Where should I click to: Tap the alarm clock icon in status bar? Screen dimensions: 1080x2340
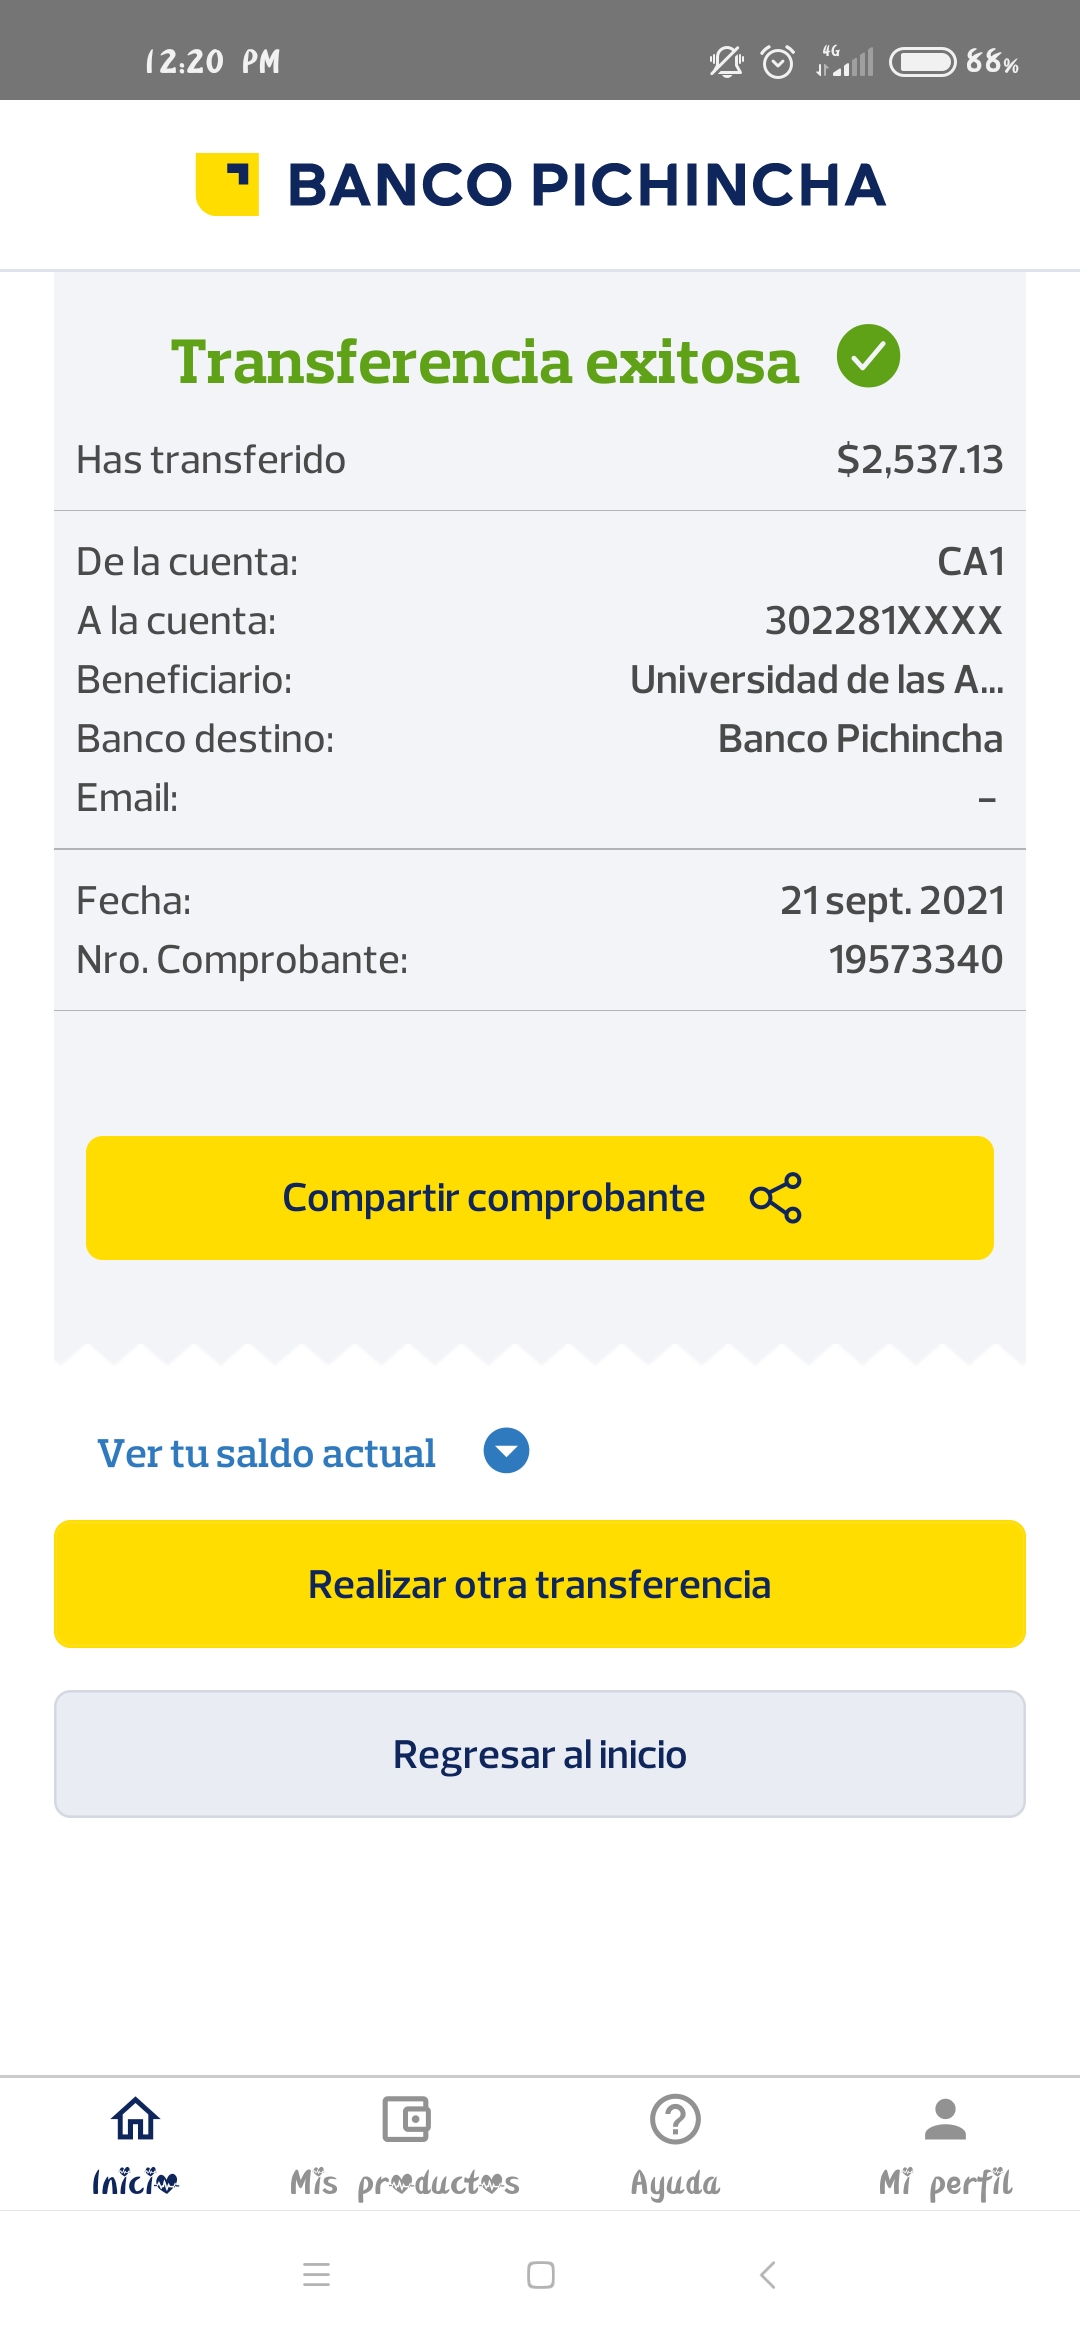[778, 62]
